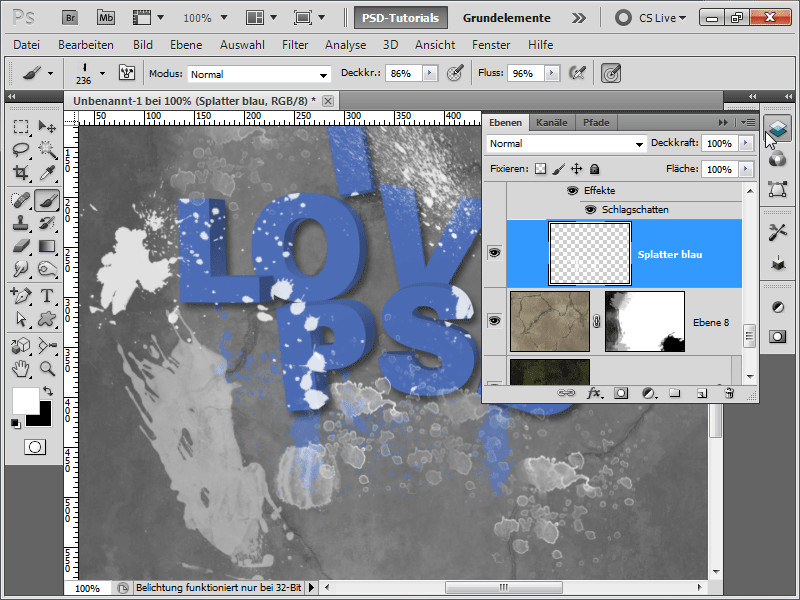This screenshot has height=600, width=800.
Task: Select the Healing Brush tool
Action: tap(21, 200)
